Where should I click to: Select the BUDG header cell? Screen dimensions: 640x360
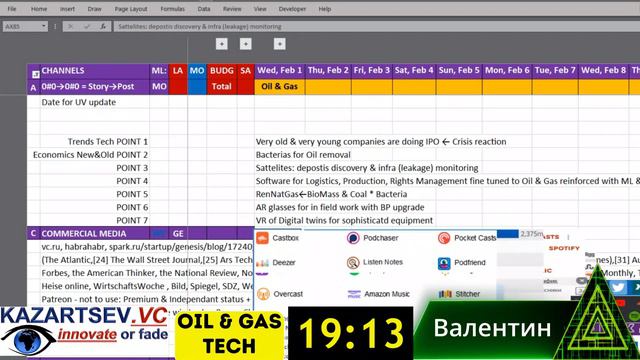[222, 71]
